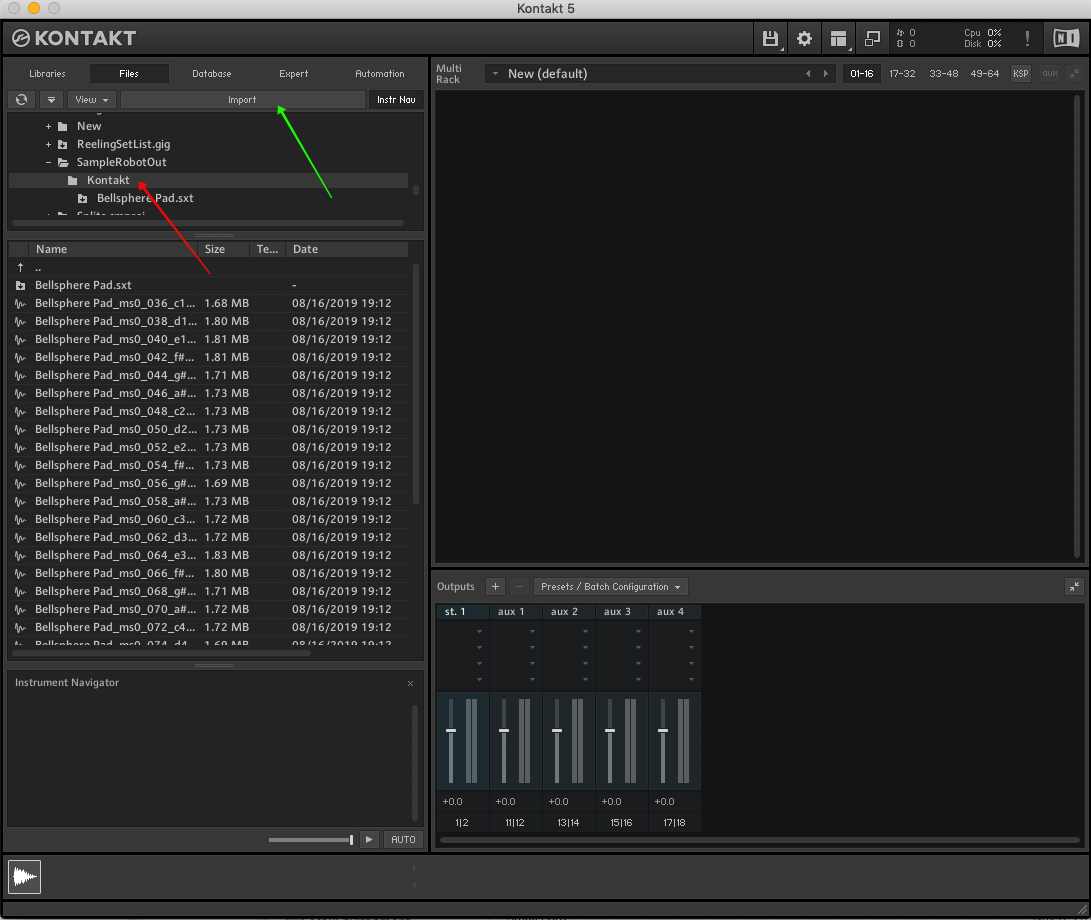Open the View dropdown menu

click(91, 100)
